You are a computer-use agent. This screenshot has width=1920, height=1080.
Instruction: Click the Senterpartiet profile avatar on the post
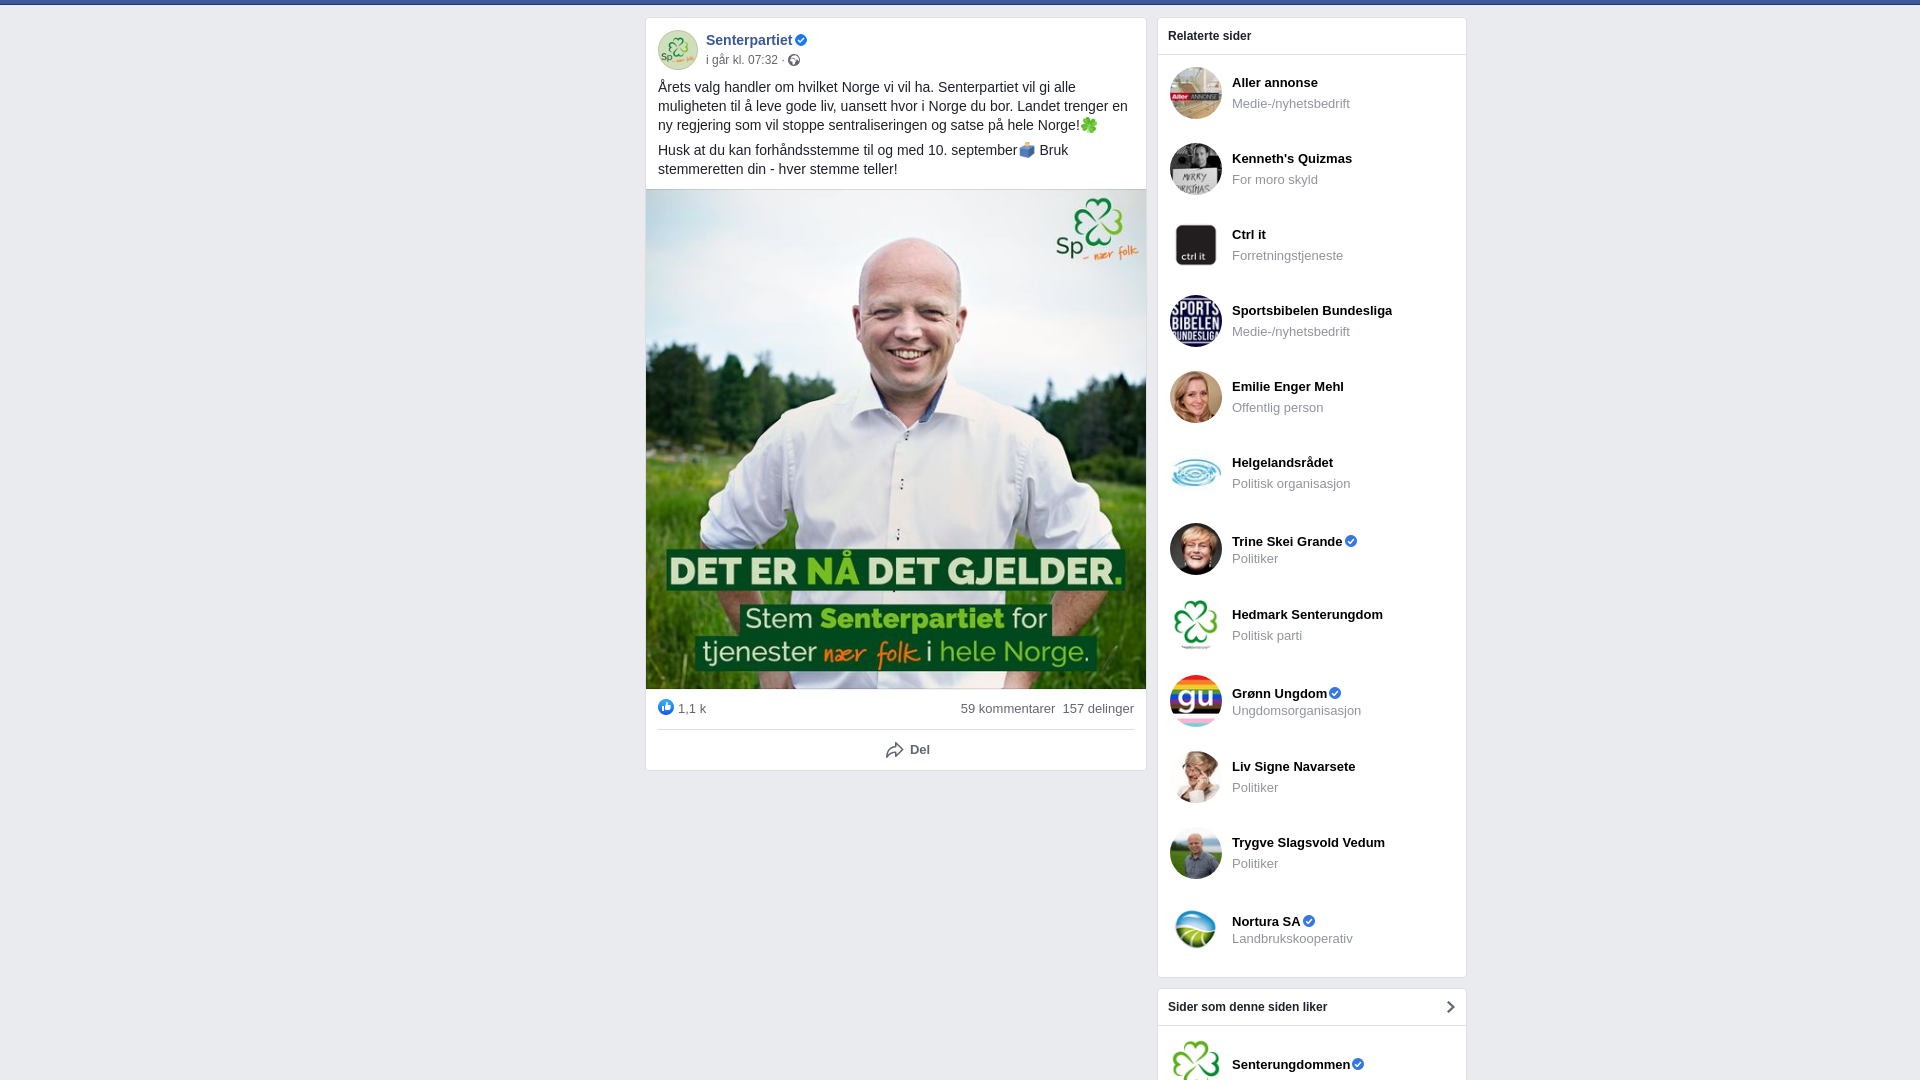(x=677, y=50)
